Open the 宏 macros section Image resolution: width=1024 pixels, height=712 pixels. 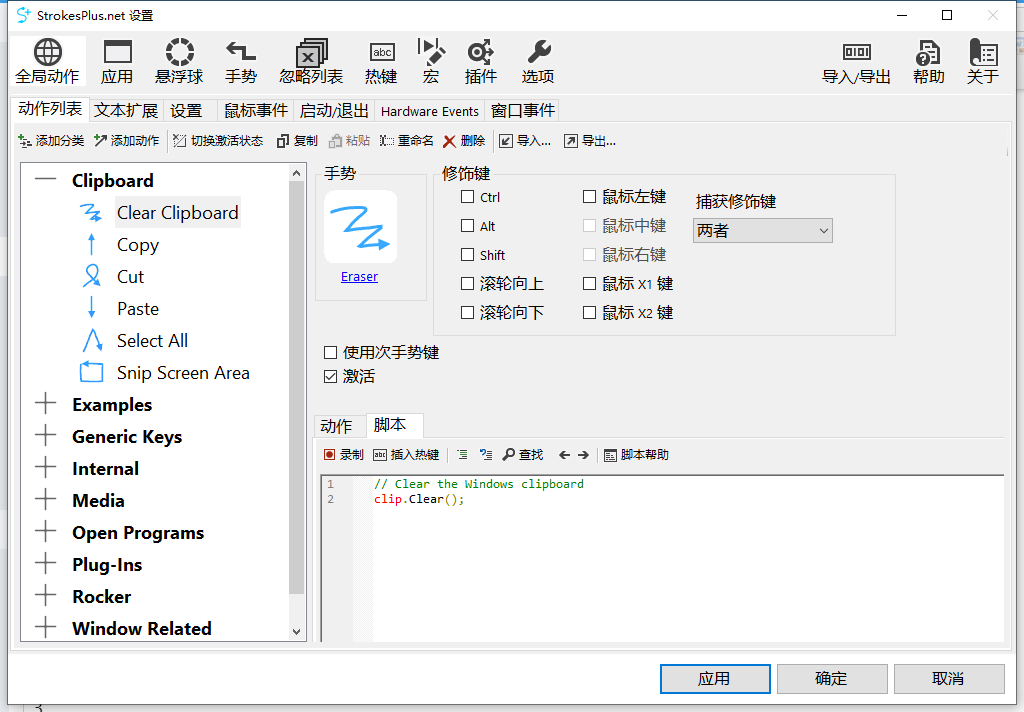click(x=430, y=61)
